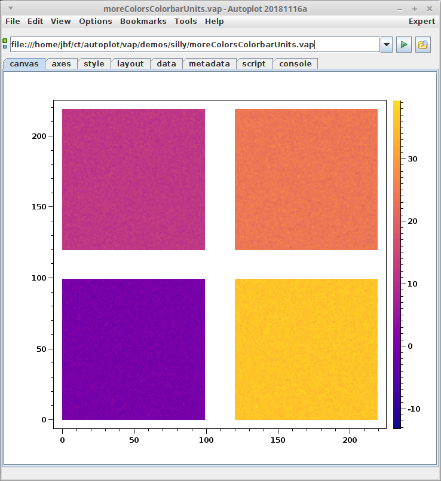Image resolution: width=441 pixels, height=481 pixels.
Task: Switch to the script tab
Action: click(x=254, y=64)
